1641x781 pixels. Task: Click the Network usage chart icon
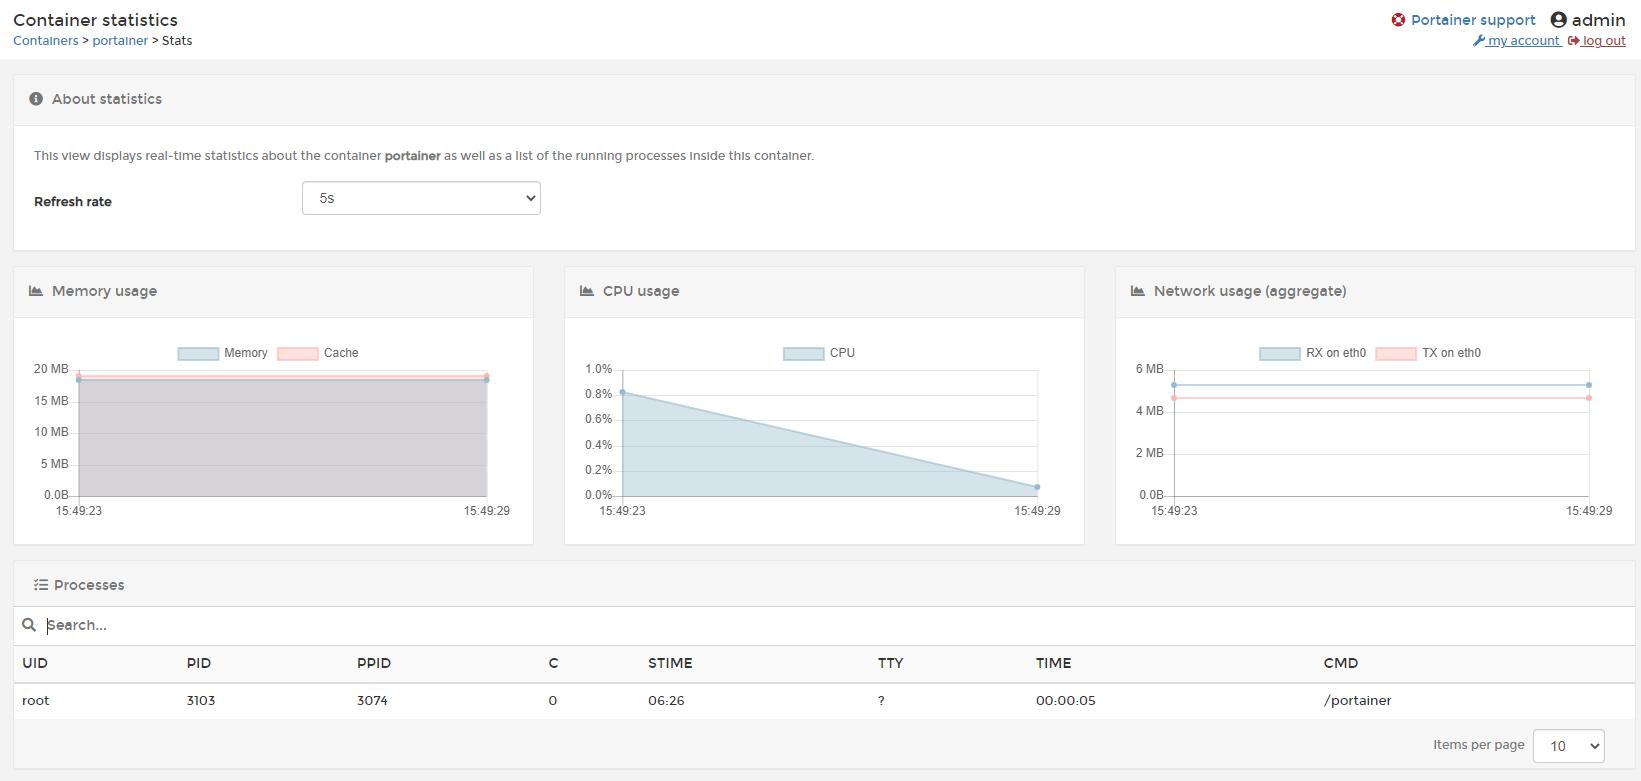point(1138,291)
